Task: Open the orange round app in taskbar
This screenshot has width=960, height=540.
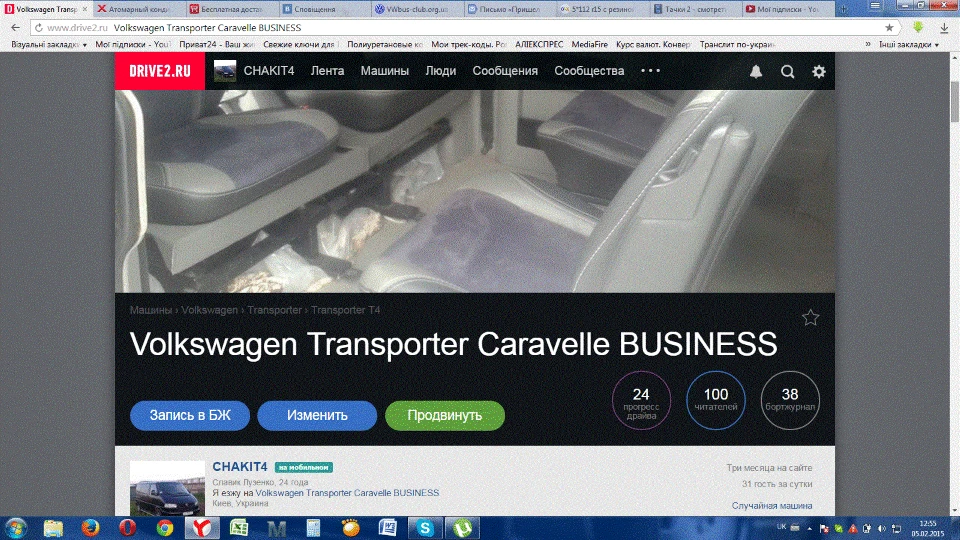Action: pyautogui.click(x=351, y=528)
